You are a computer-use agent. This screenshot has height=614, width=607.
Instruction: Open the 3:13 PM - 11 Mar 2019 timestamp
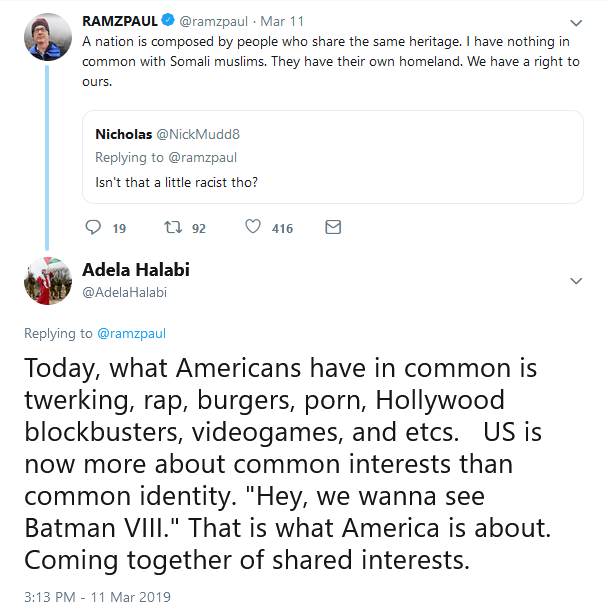tap(98, 597)
